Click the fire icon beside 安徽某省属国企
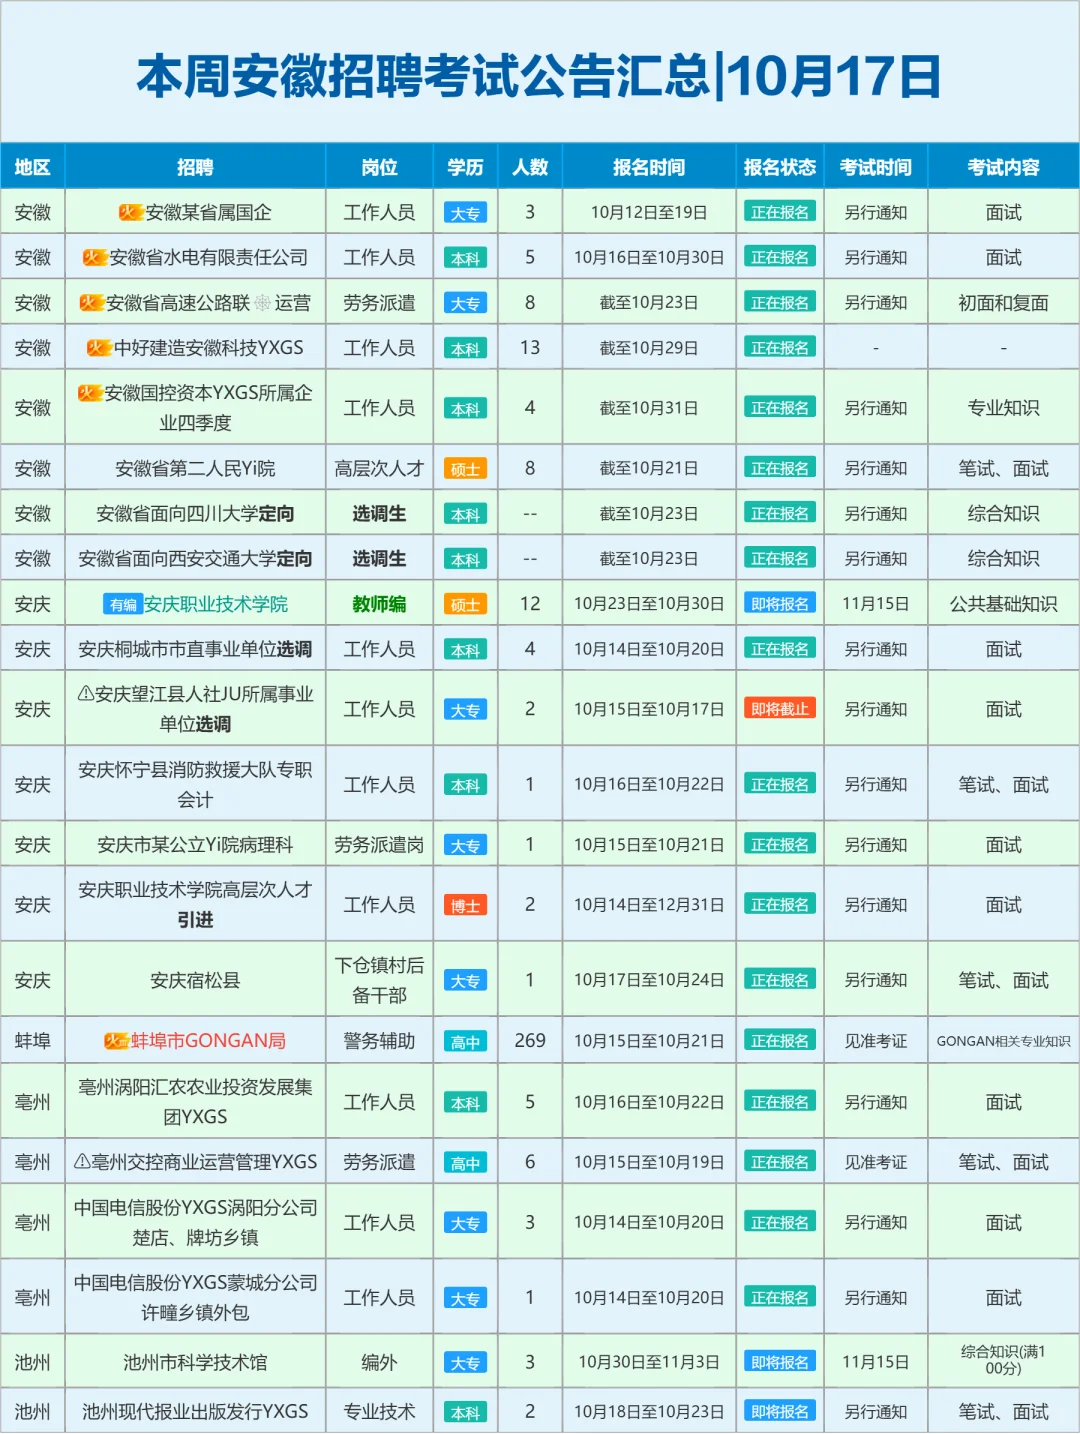The height and width of the screenshot is (1434, 1080). point(131,212)
